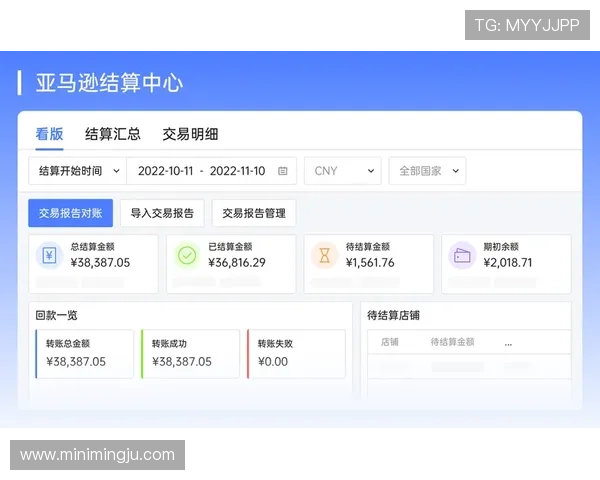
Task: Click the 转账成功 card
Action: click(x=190, y=354)
